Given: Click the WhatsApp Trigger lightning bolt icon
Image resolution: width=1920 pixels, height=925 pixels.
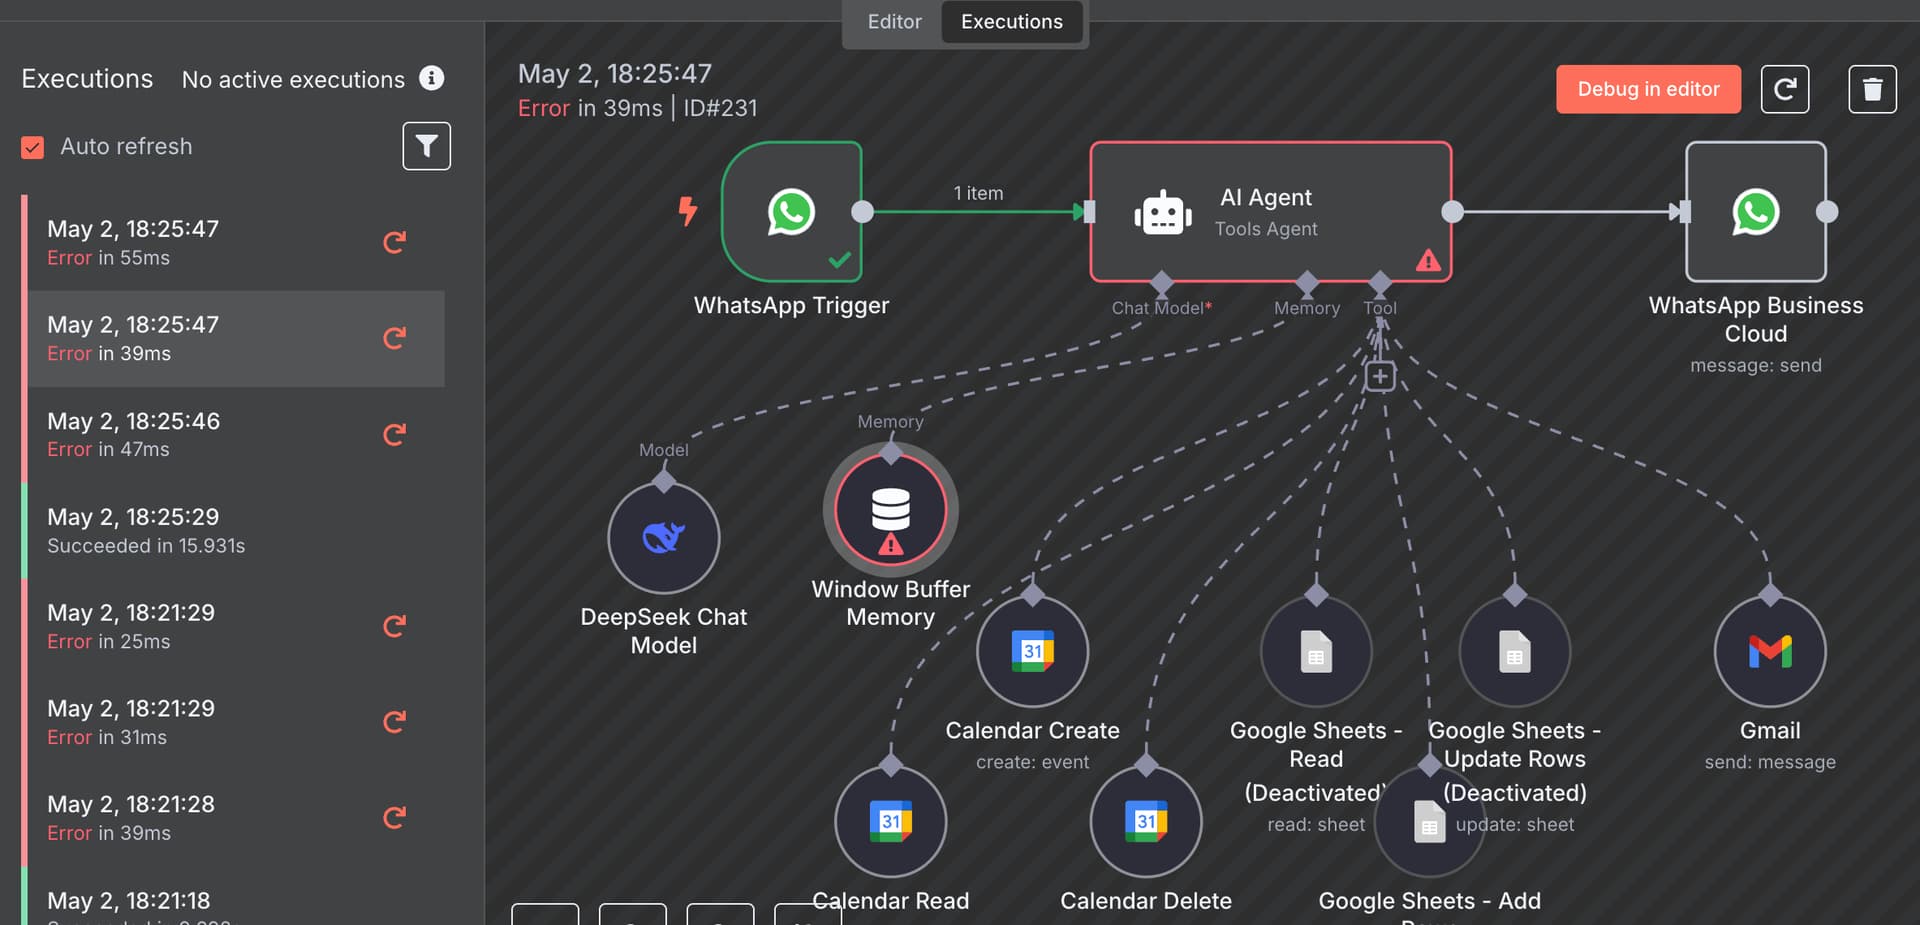Looking at the screenshot, I should point(688,211).
